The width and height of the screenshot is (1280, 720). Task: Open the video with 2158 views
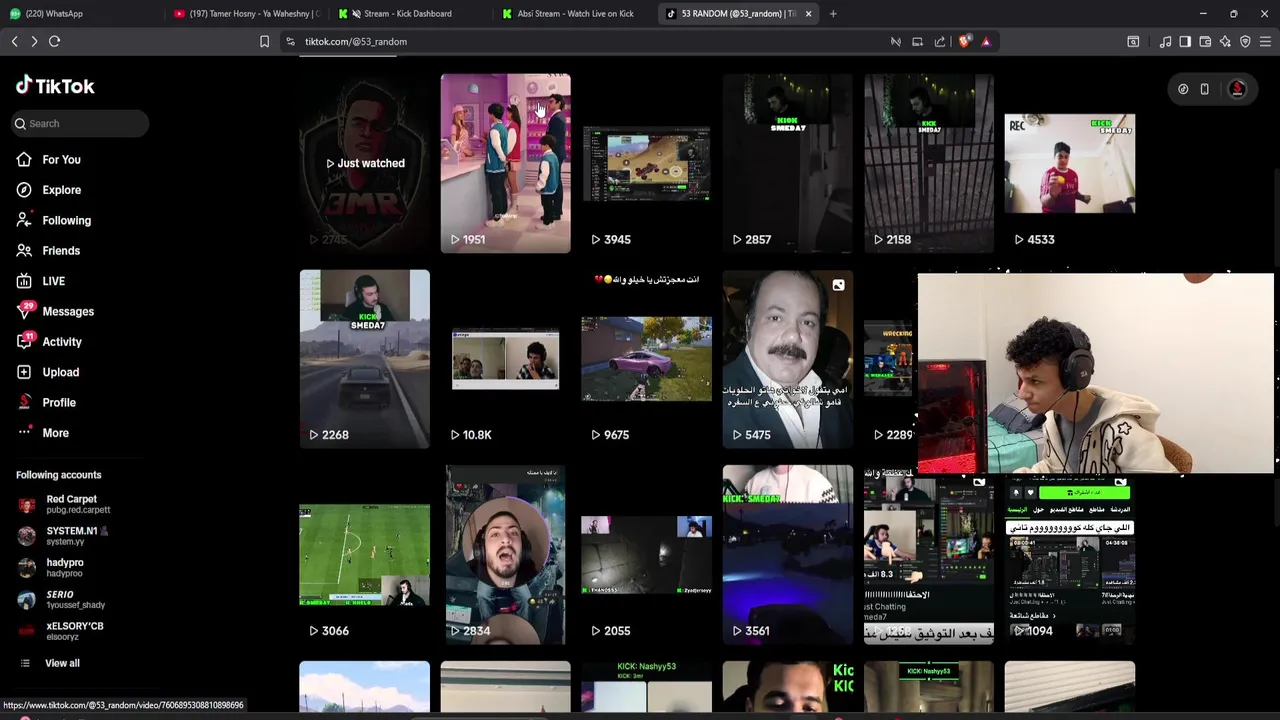coord(928,163)
